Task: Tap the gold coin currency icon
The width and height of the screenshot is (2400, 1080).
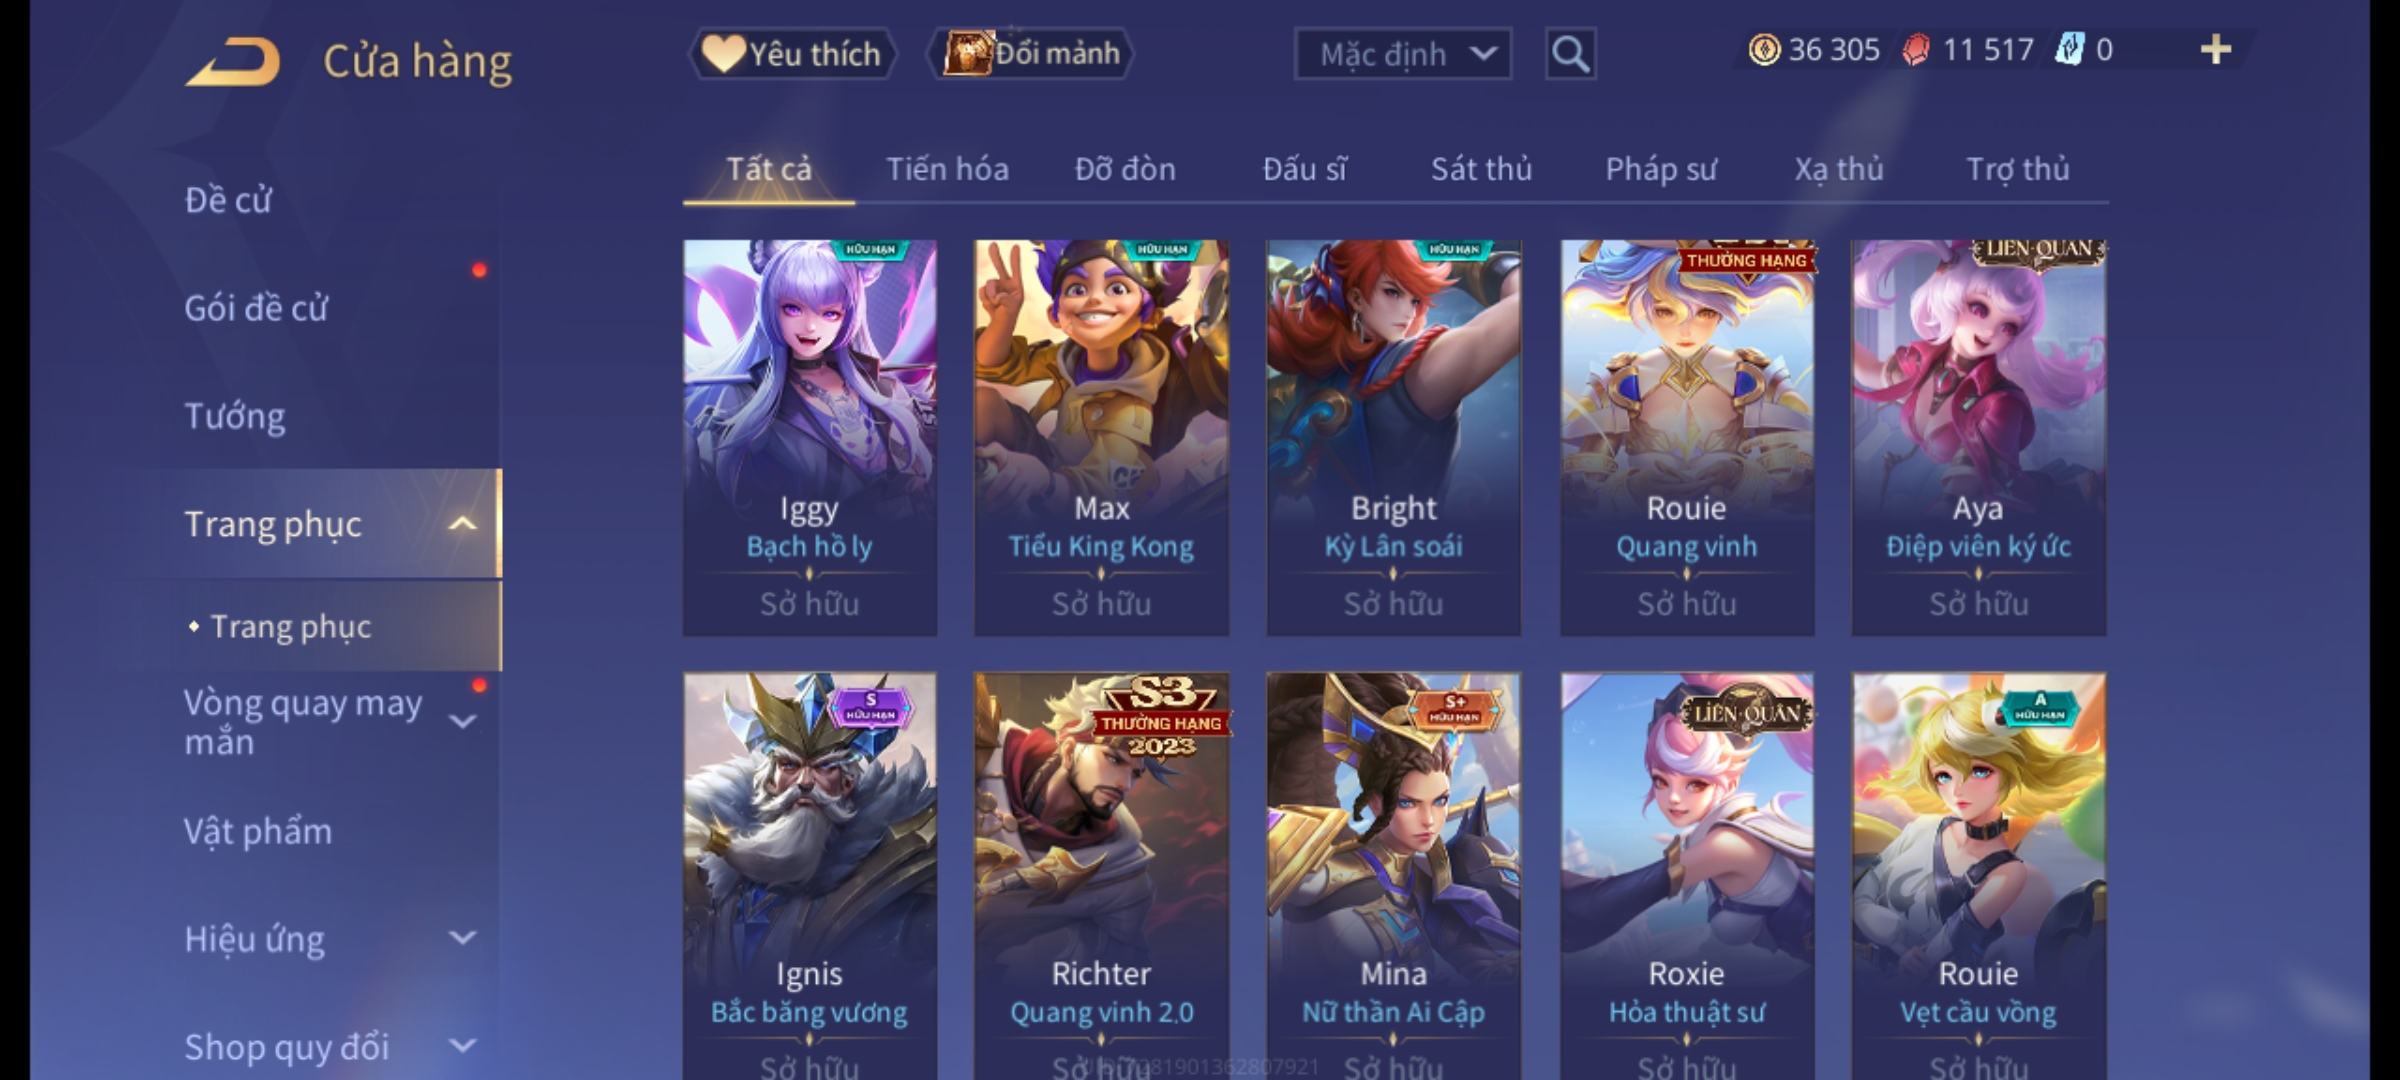Action: (x=1764, y=50)
